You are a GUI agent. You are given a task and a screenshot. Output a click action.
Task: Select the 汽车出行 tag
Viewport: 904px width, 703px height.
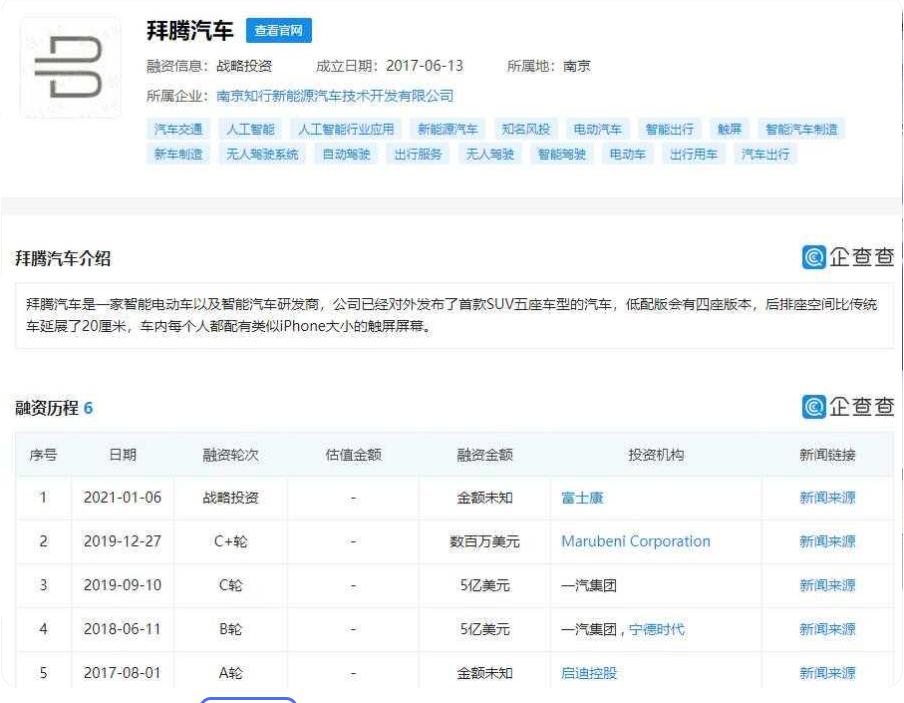pos(766,154)
